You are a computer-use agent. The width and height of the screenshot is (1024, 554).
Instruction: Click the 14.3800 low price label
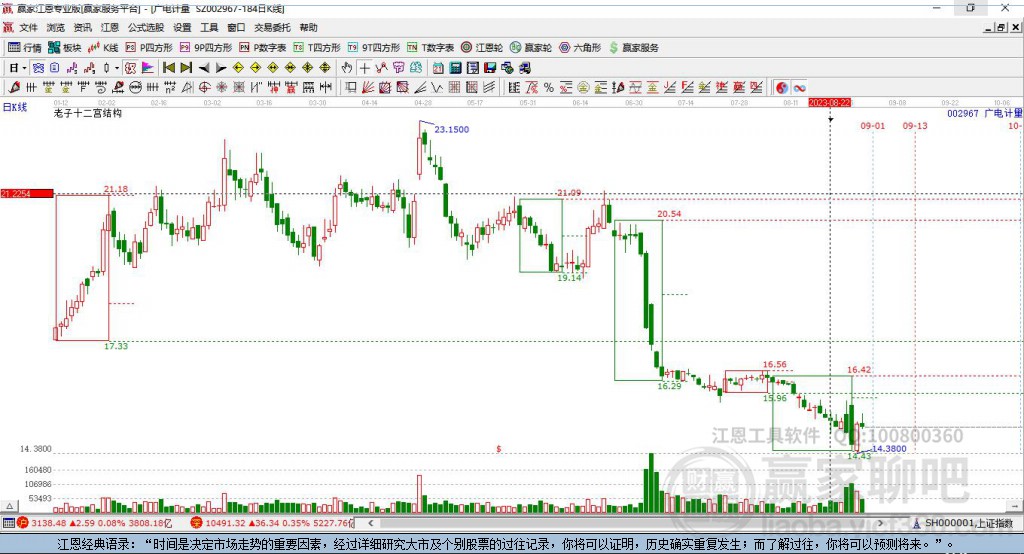pos(889,449)
